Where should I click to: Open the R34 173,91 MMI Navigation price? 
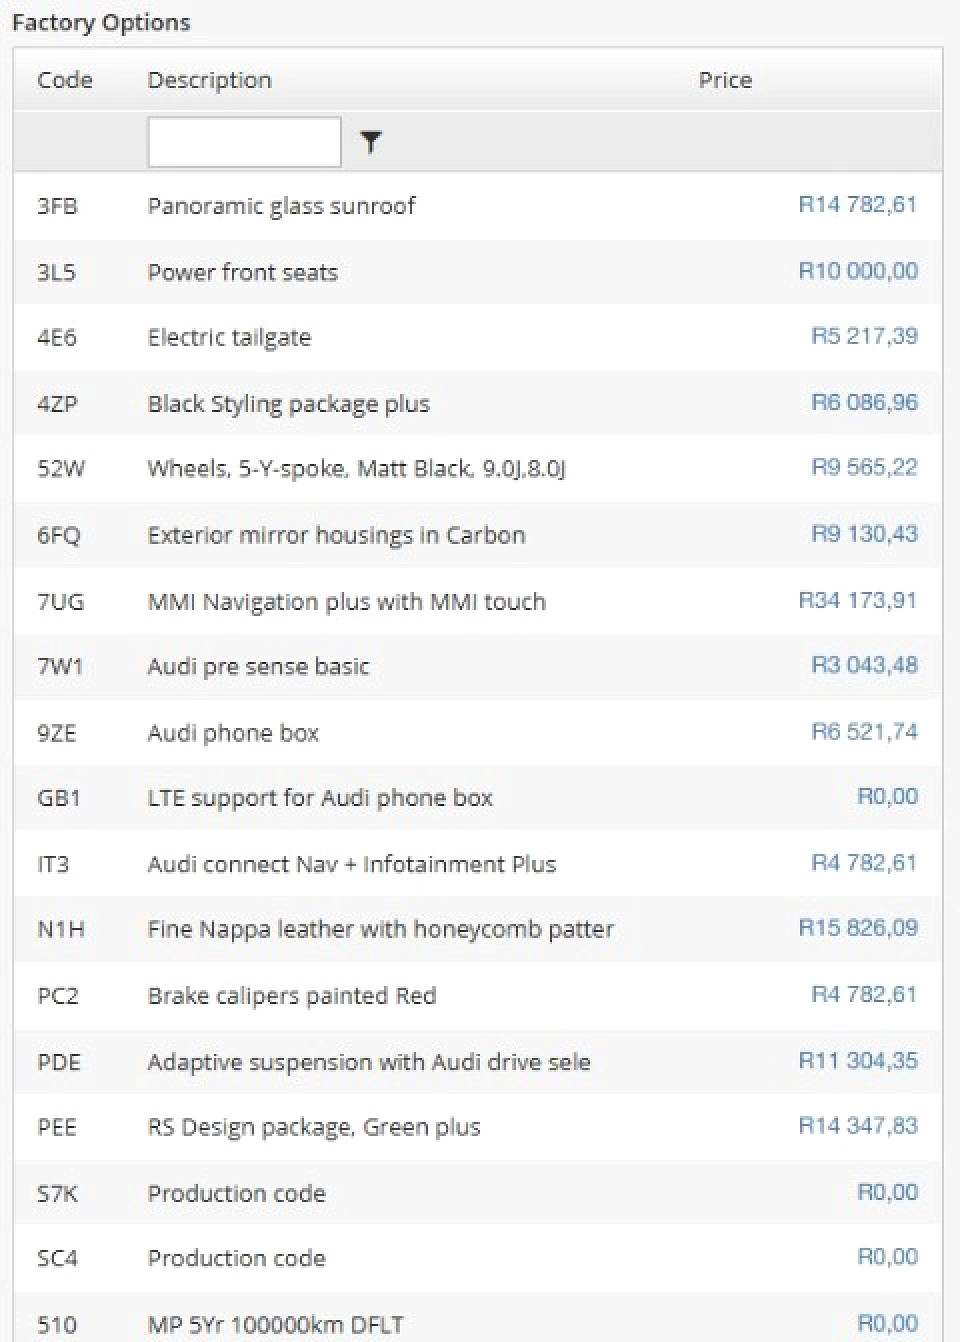point(857,600)
